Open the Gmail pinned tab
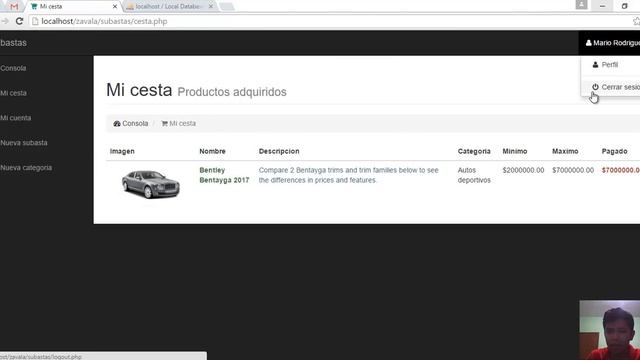Viewport: 640px width, 360px height. [x=14, y=7]
